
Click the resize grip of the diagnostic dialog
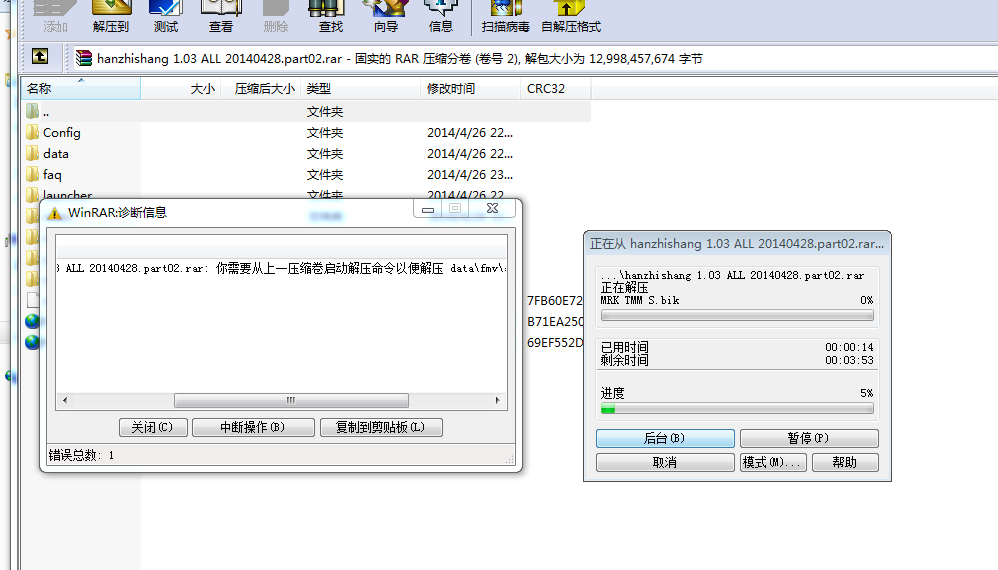(509, 459)
